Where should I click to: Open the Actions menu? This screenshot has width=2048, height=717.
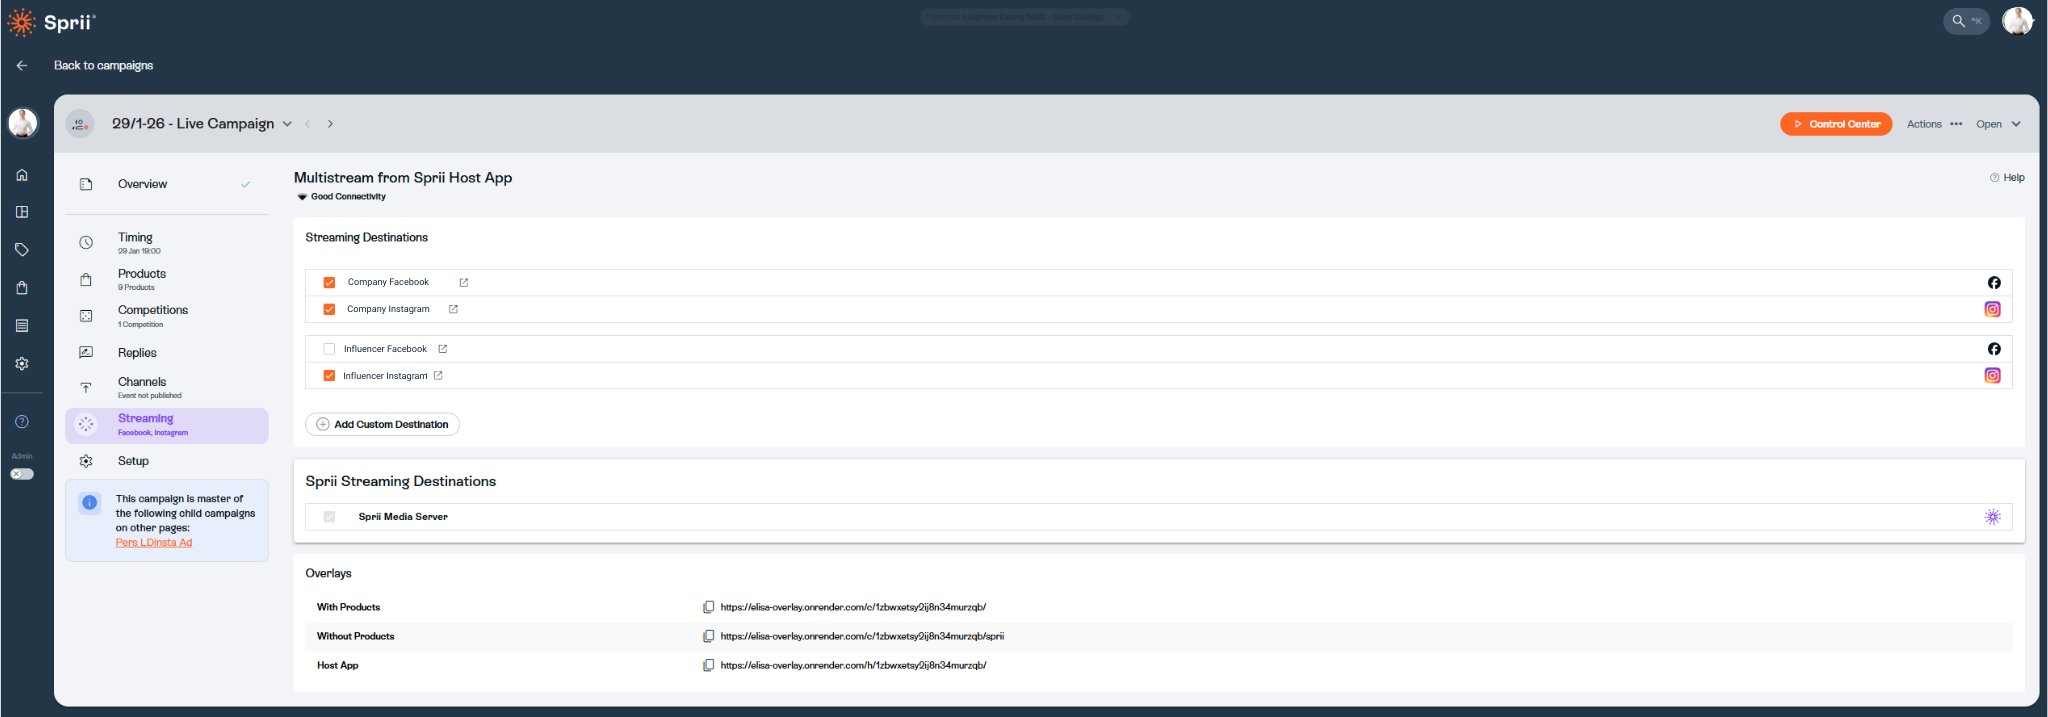point(1934,124)
